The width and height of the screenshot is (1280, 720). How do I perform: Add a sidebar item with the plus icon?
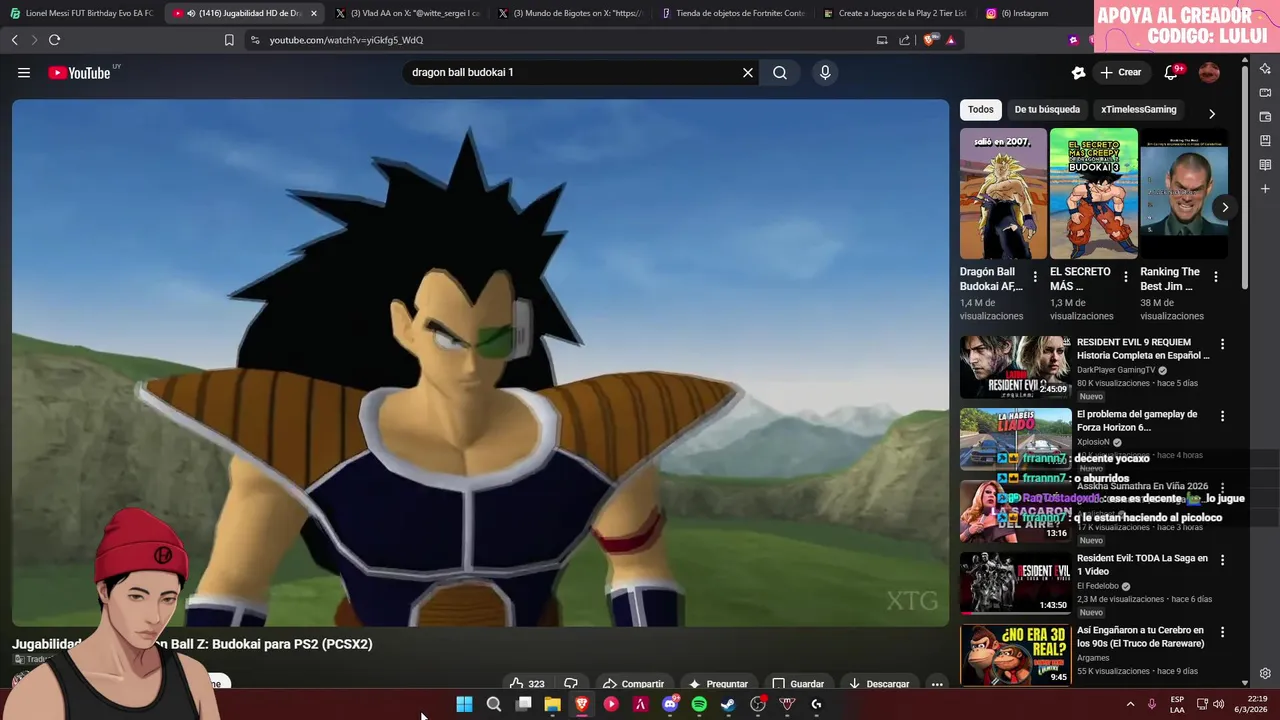click(1265, 189)
